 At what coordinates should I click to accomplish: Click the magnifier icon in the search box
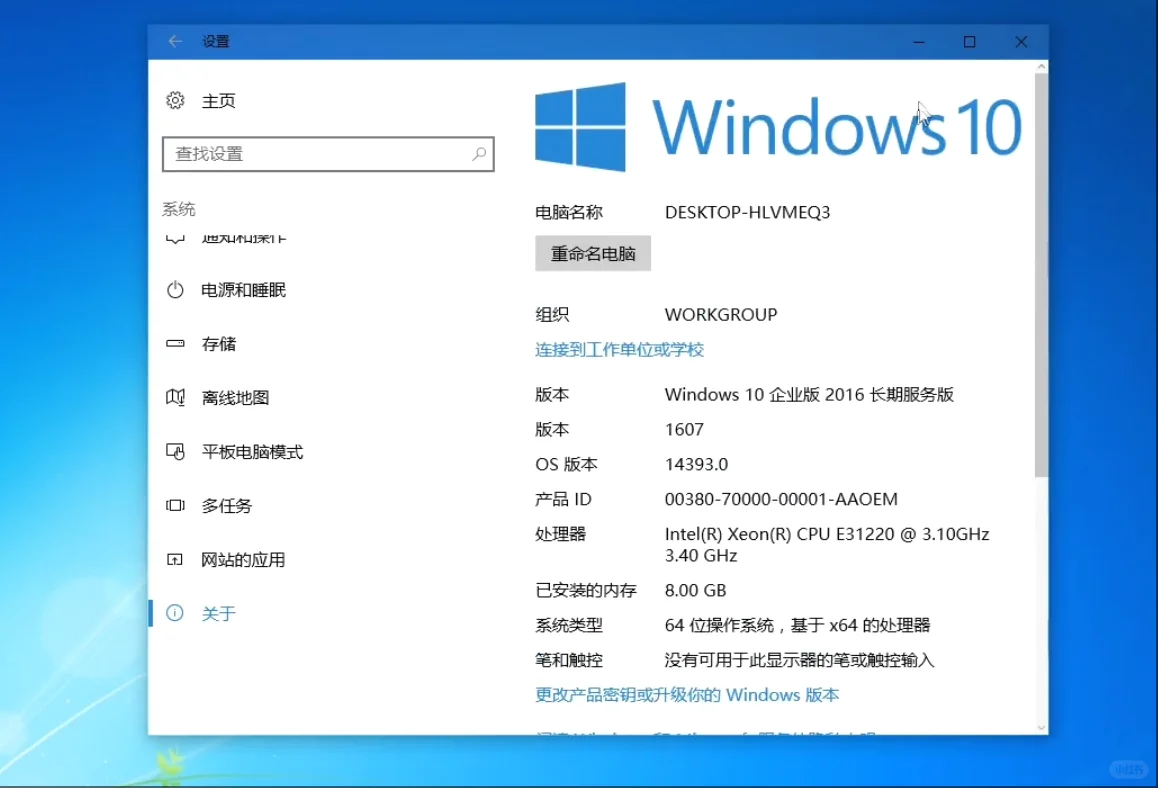pyautogui.click(x=479, y=154)
